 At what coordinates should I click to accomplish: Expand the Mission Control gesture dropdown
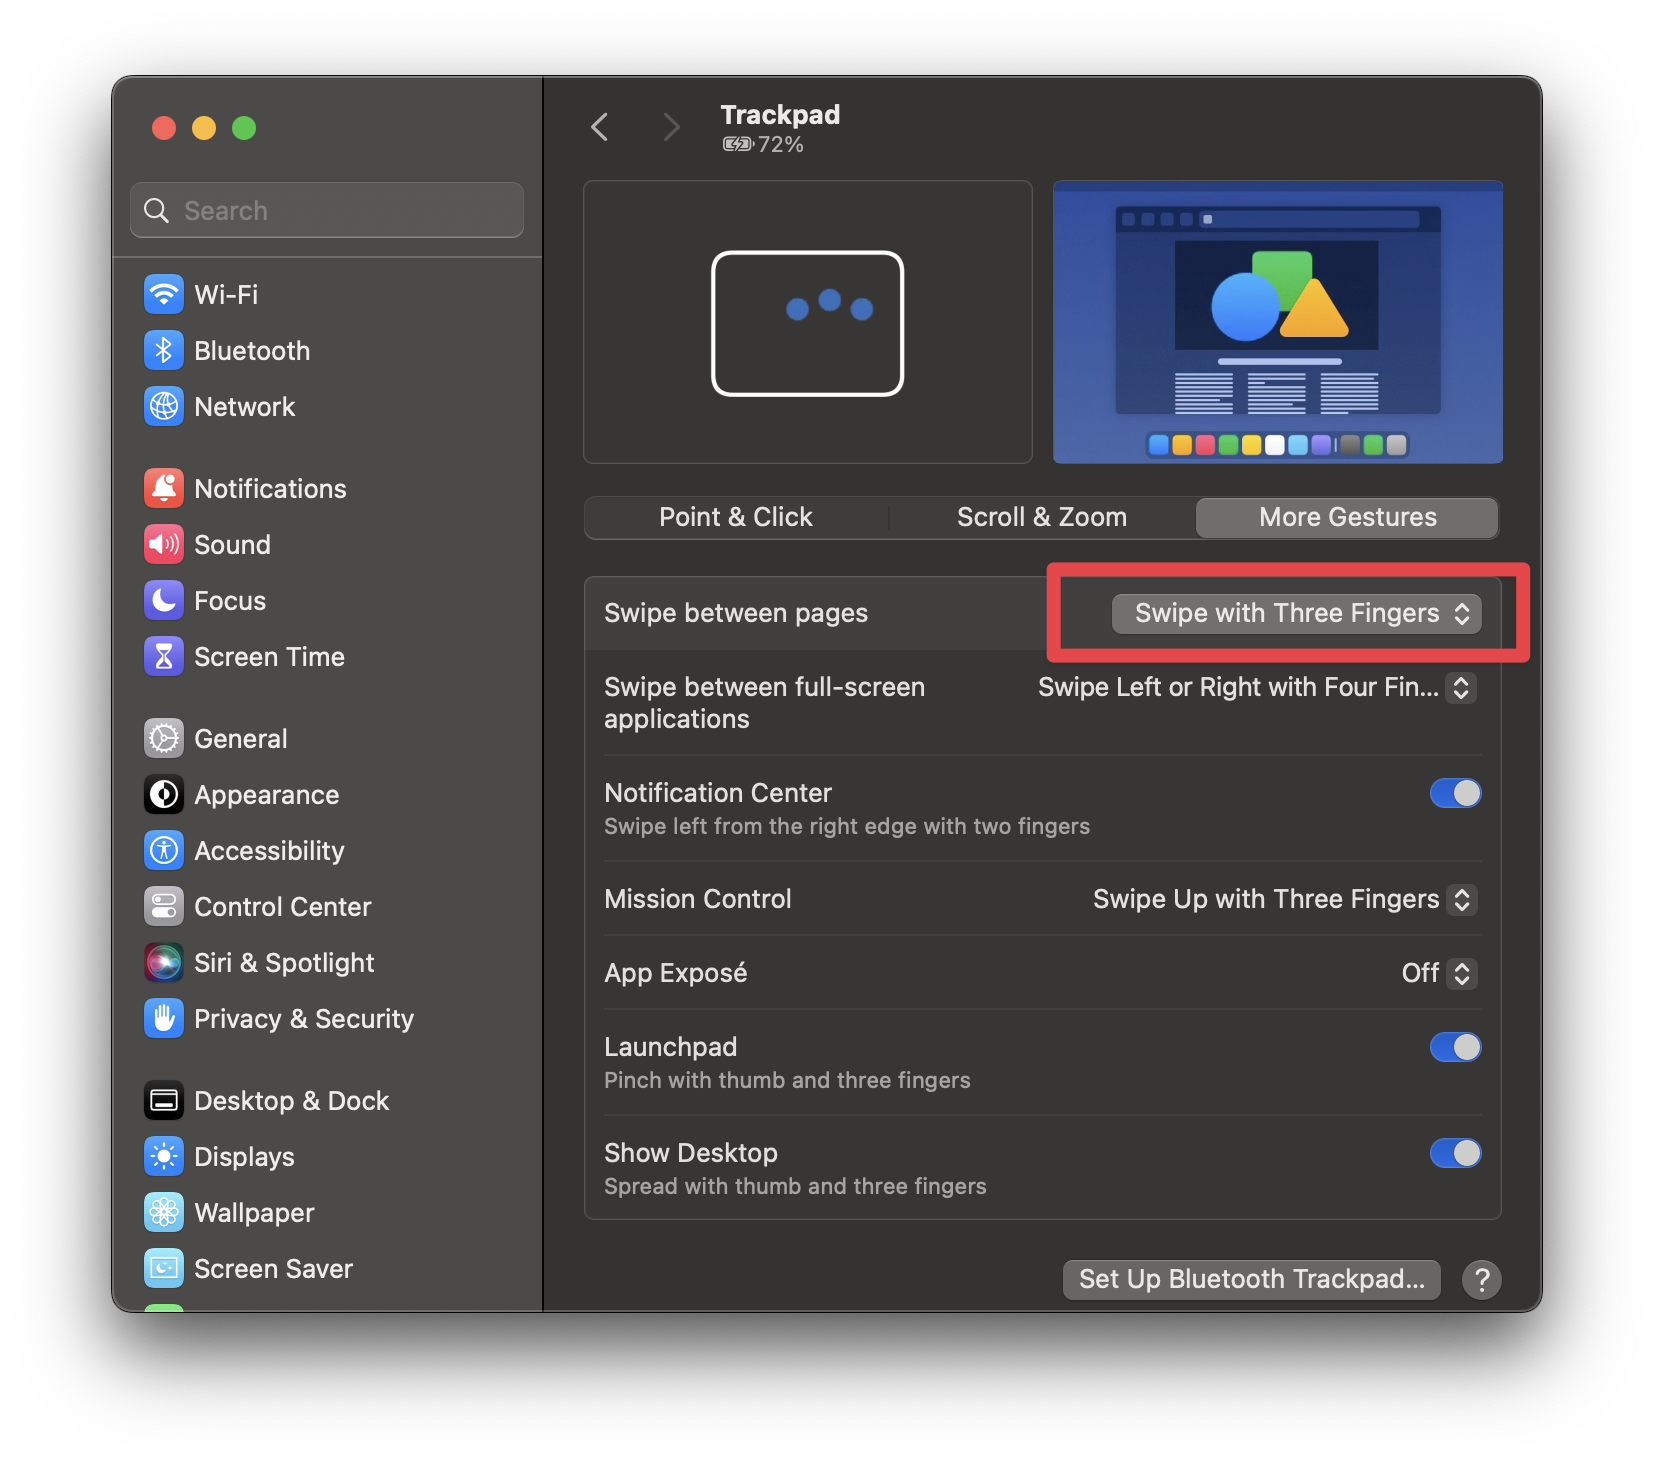point(1284,899)
